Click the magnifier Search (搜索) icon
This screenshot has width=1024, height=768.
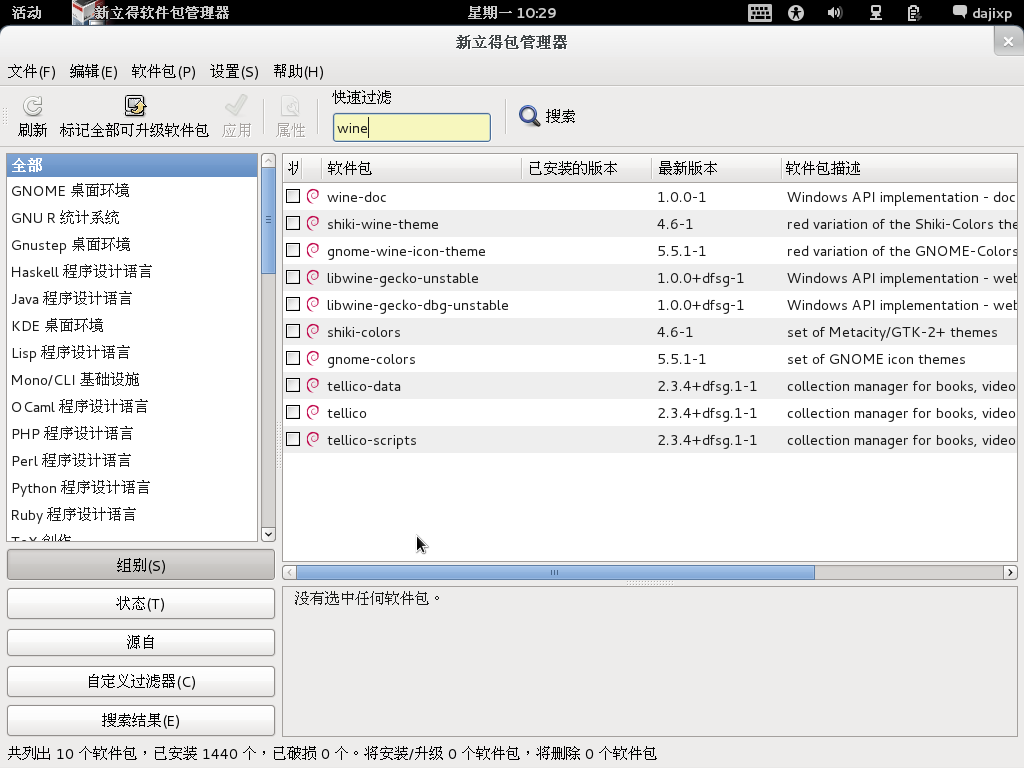pyautogui.click(x=529, y=116)
